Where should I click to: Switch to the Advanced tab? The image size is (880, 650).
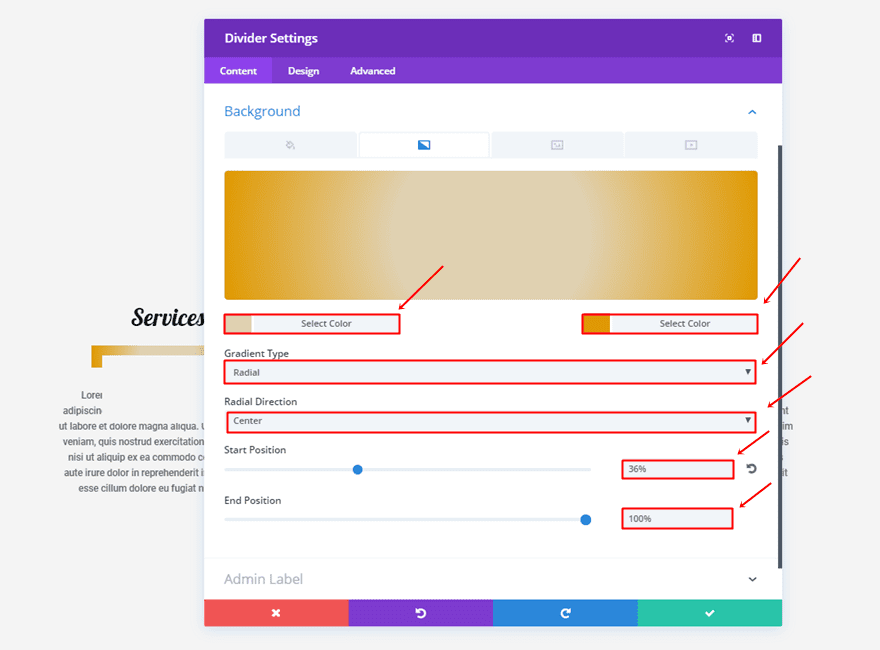click(x=373, y=71)
